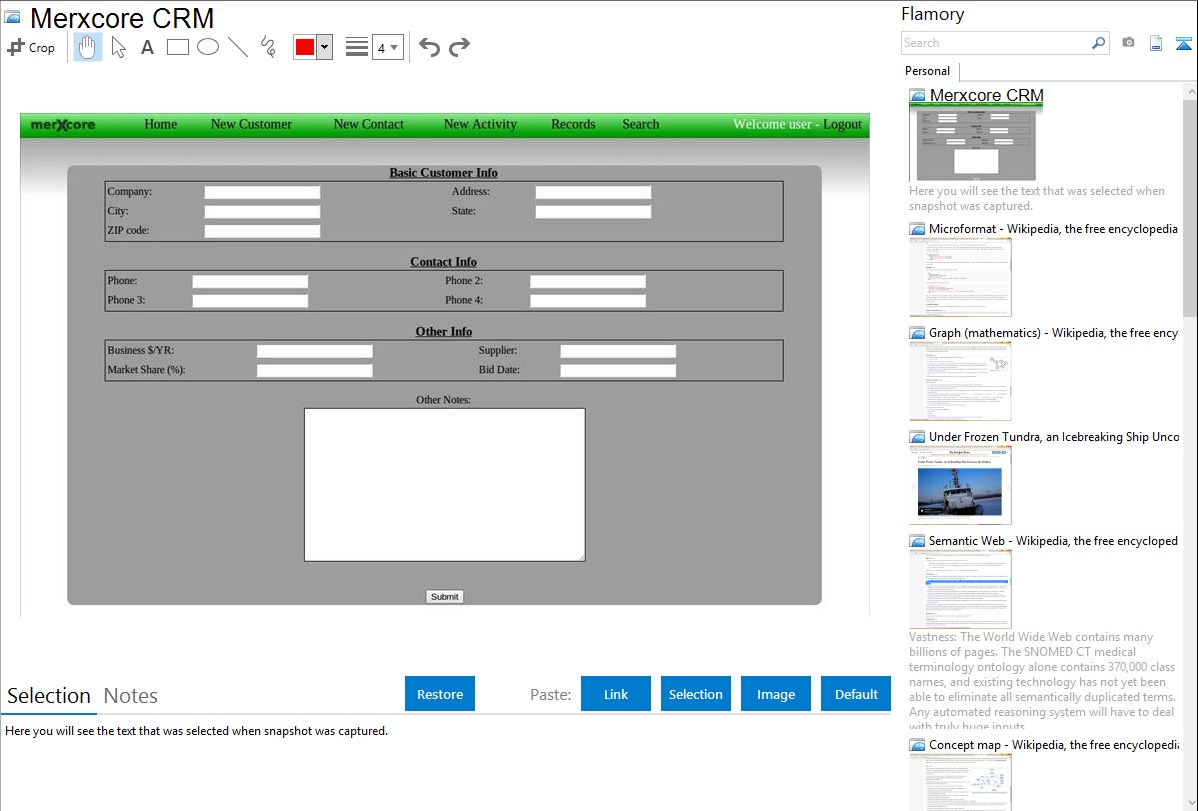The image size is (1198, 811).
Task: Click the snapshot list scrollbar down arrow
Action: pos(1190,803)
